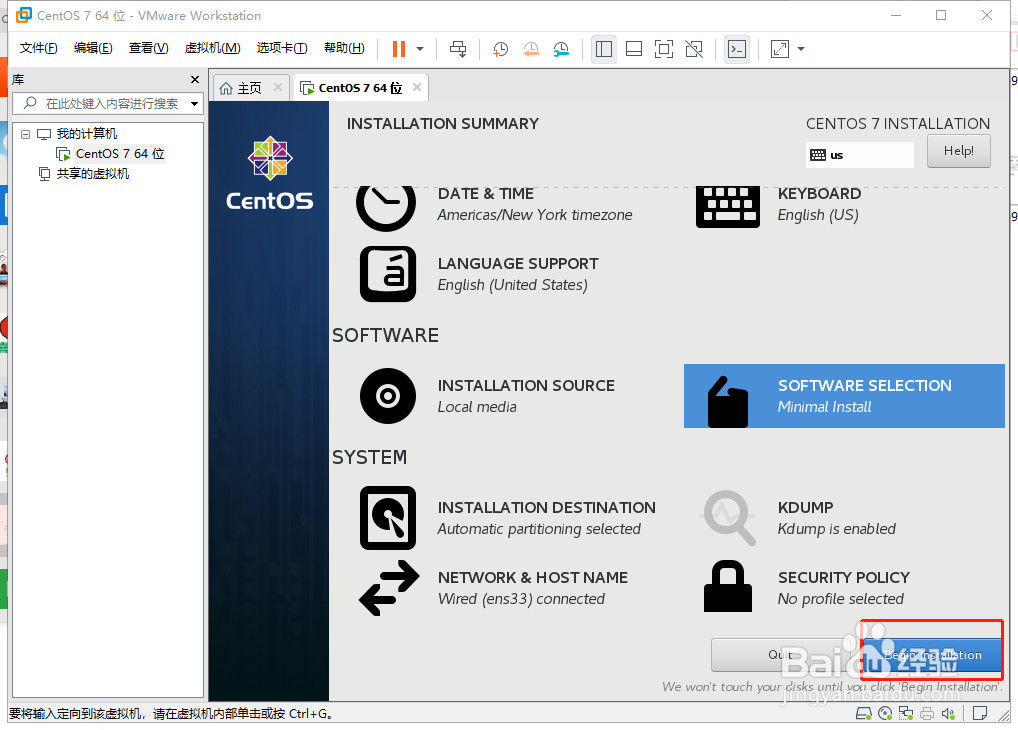The image size is (1018, 730).
Task: Click the us keyboard layout indicator
Action: [x=860, y=155]
